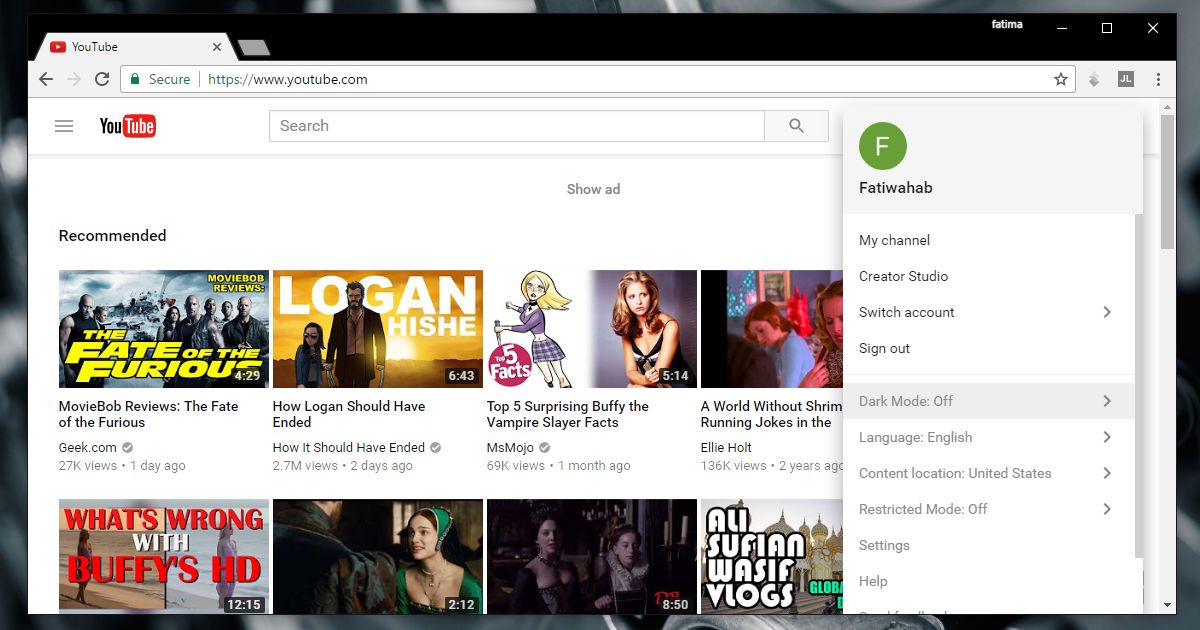Open Content location: United States
This screenshot has height=630, width=1200.
click(x=989, y=473)
